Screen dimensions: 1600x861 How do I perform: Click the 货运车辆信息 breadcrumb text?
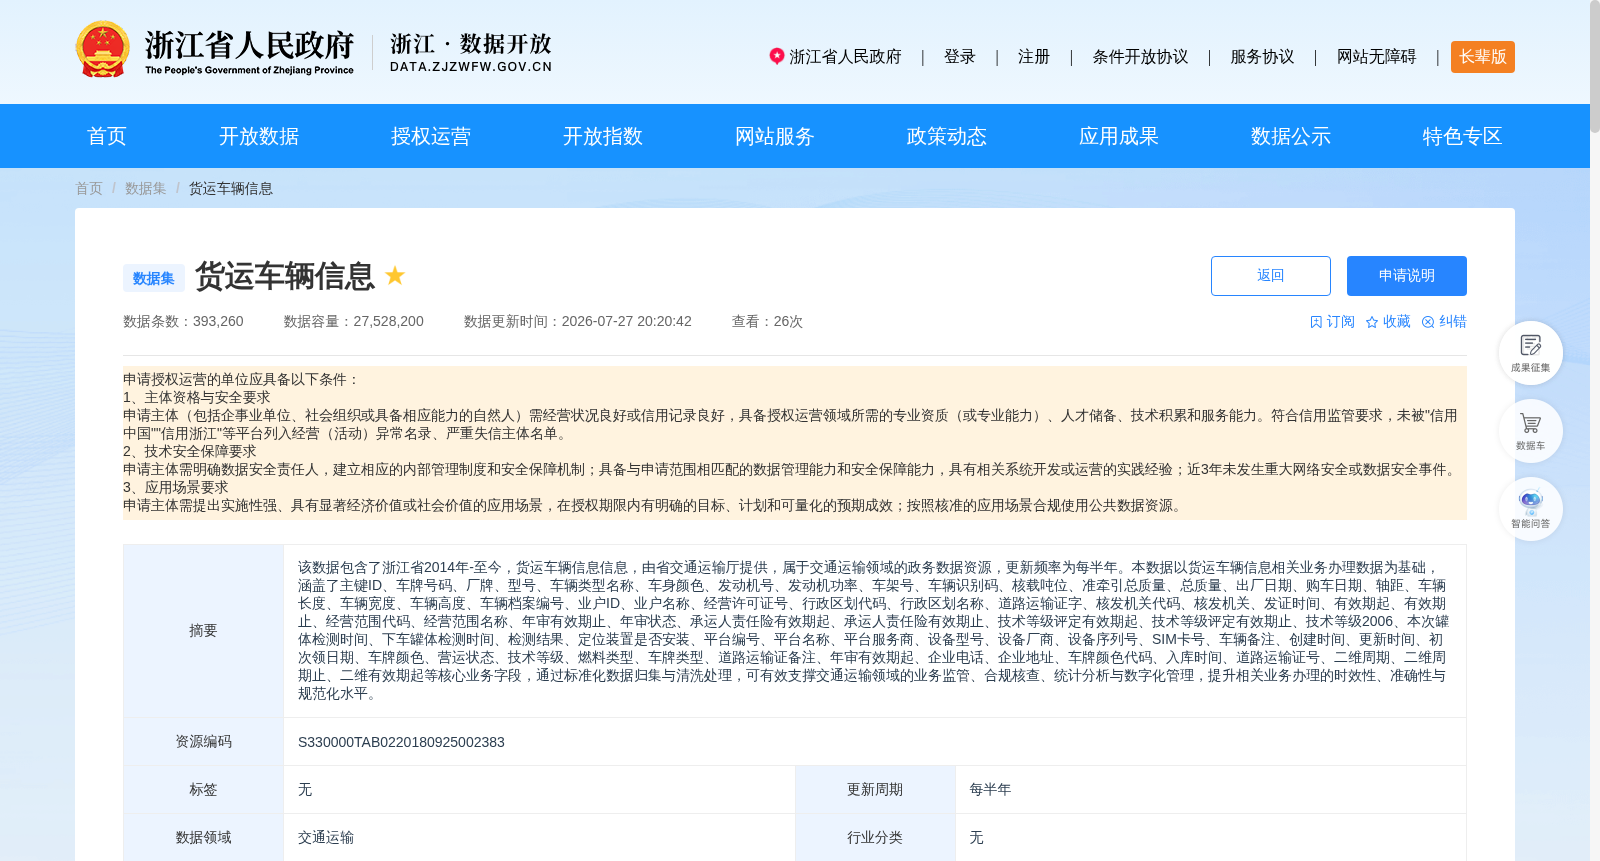click(x=231, y=188)
